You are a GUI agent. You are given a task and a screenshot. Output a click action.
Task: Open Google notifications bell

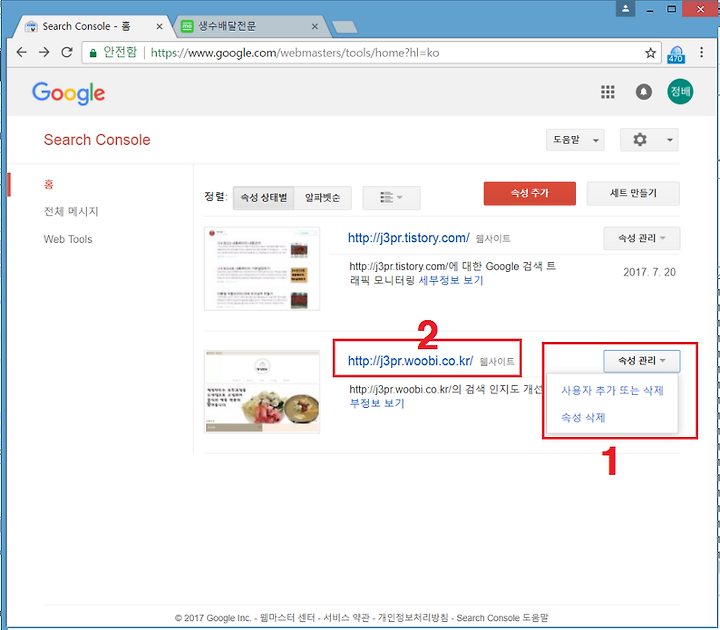[x=644, y=92]
